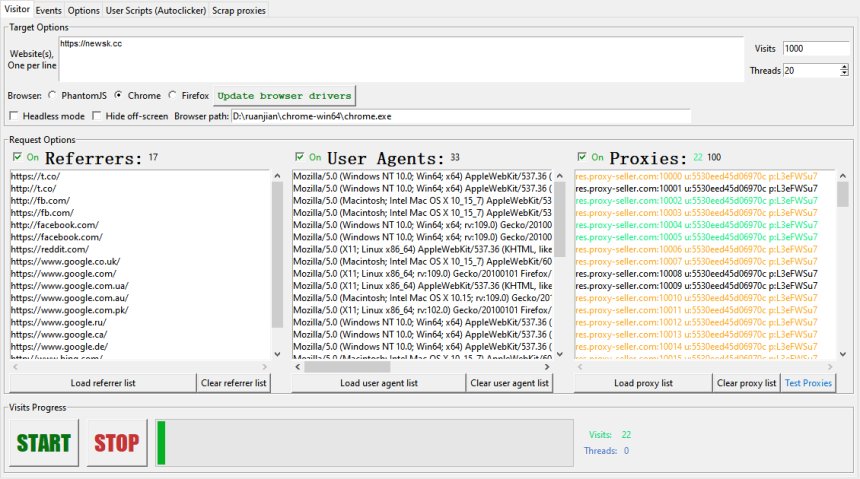
Task: Increase Threads with the up arrow
Action: [844, 67]
